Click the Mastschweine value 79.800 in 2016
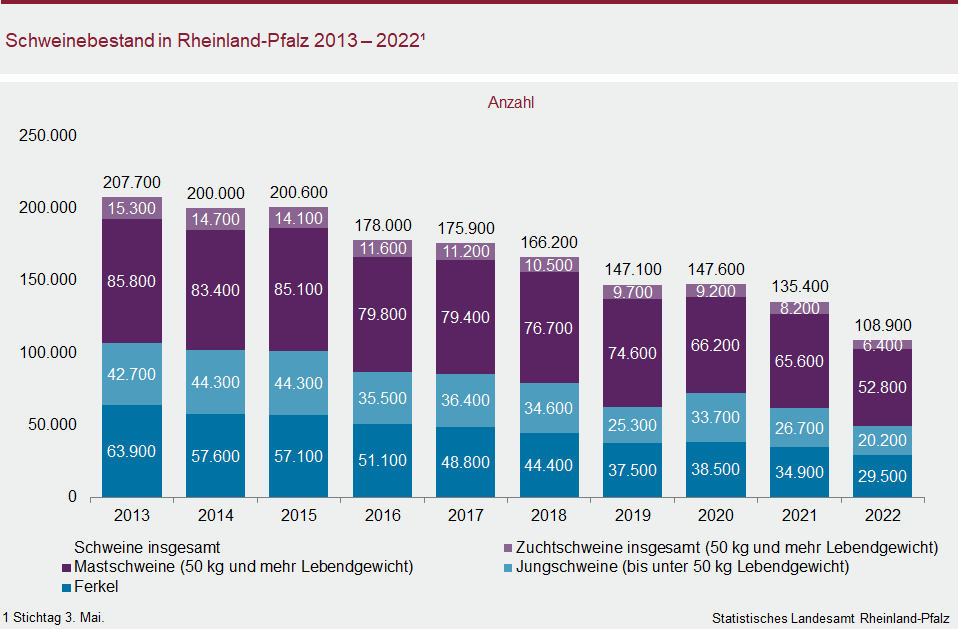Viewport: 958px width, 629px height. pyautogui.click(x=382, y=314)
